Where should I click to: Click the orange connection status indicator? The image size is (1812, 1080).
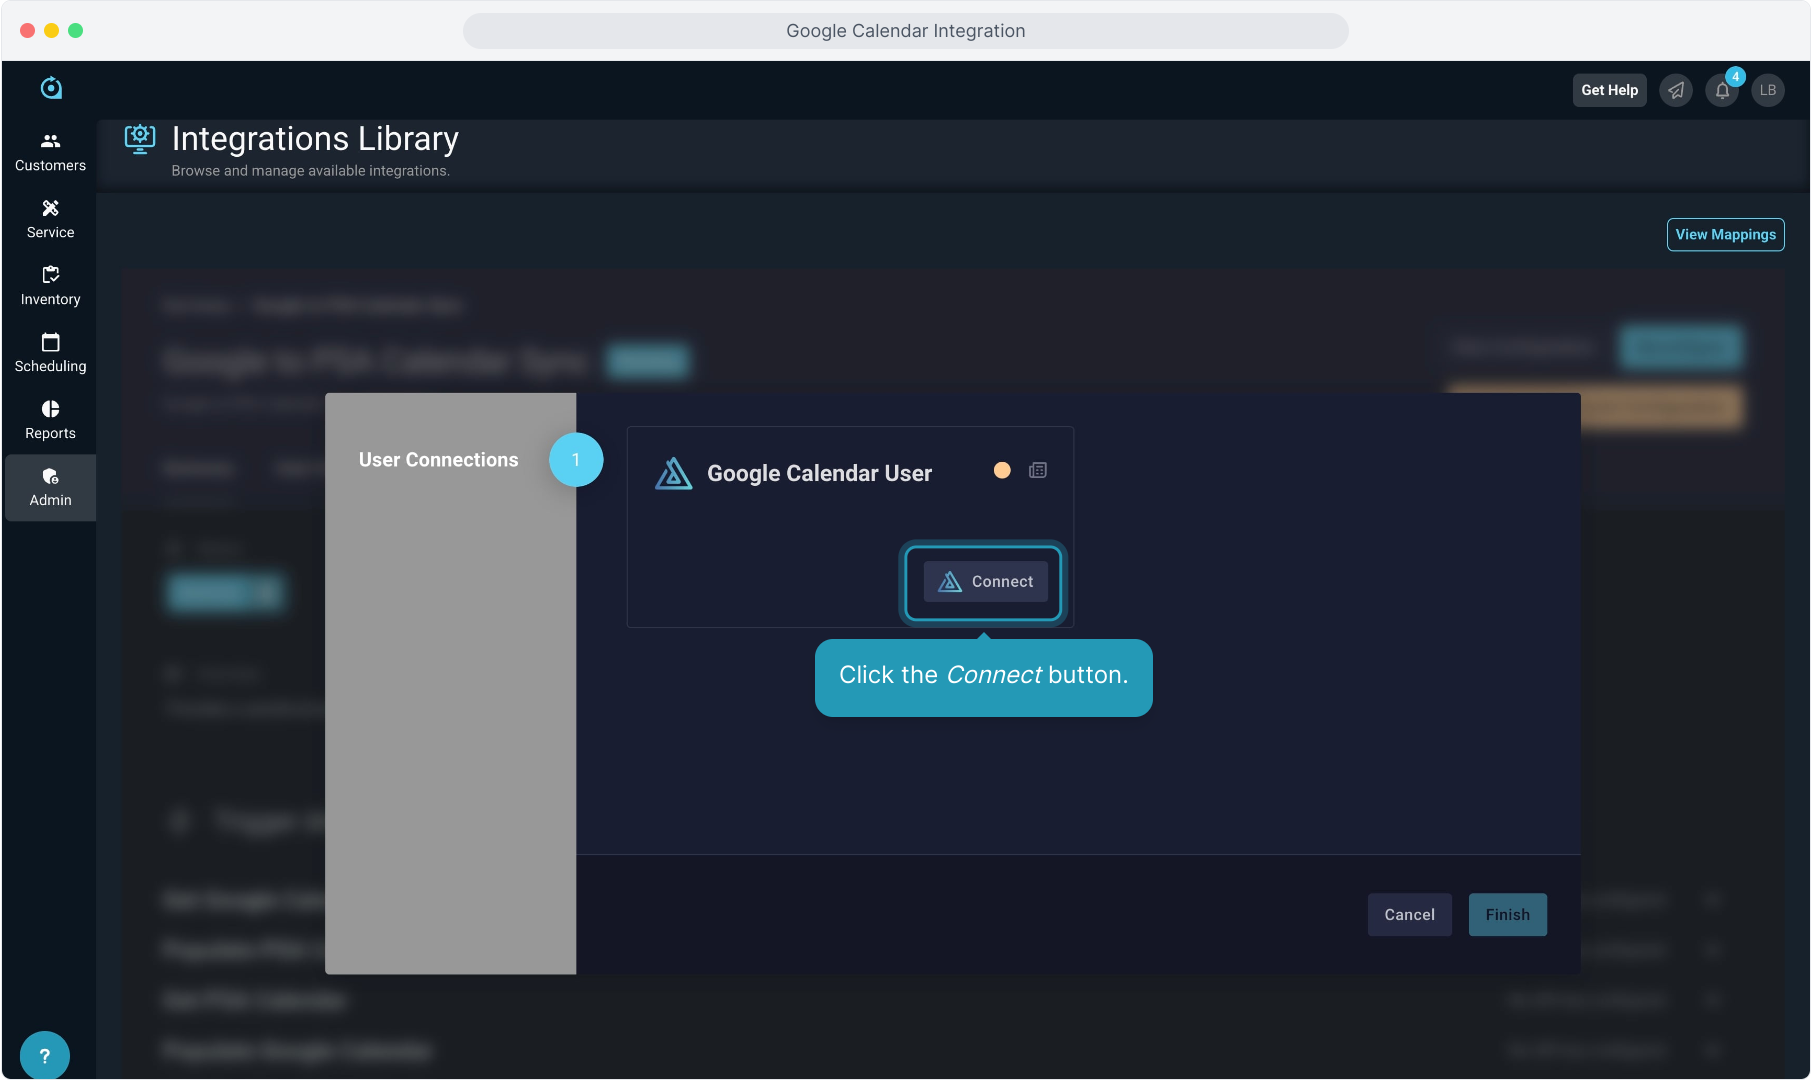[x=1002, y=470]
